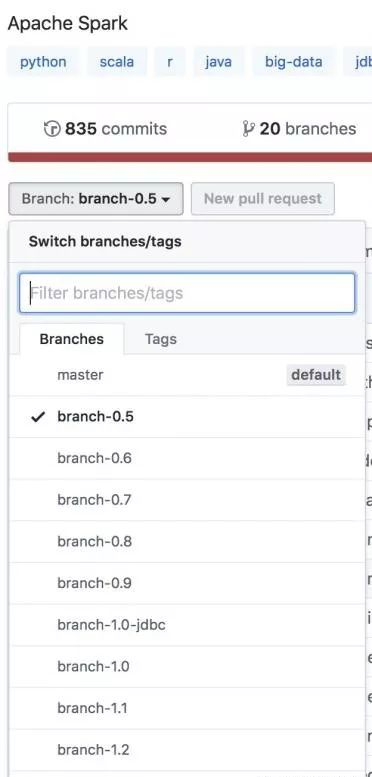Select branch-0.8 in the branch list

pyautogui.click(x=187, y=542)
